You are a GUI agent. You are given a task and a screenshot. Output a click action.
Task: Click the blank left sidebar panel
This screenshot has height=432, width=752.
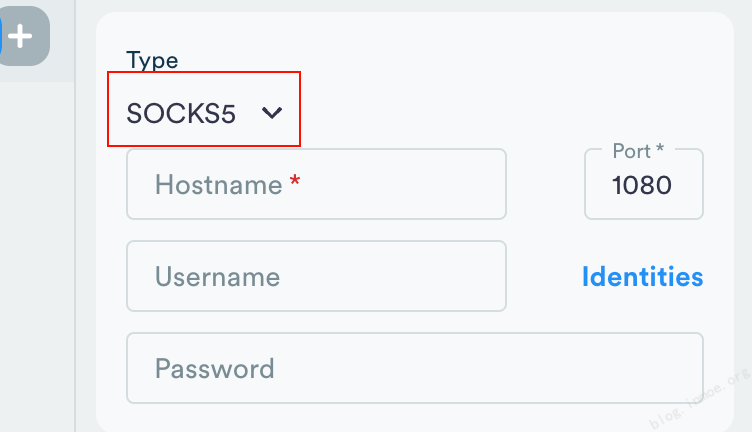coord(36,250)
